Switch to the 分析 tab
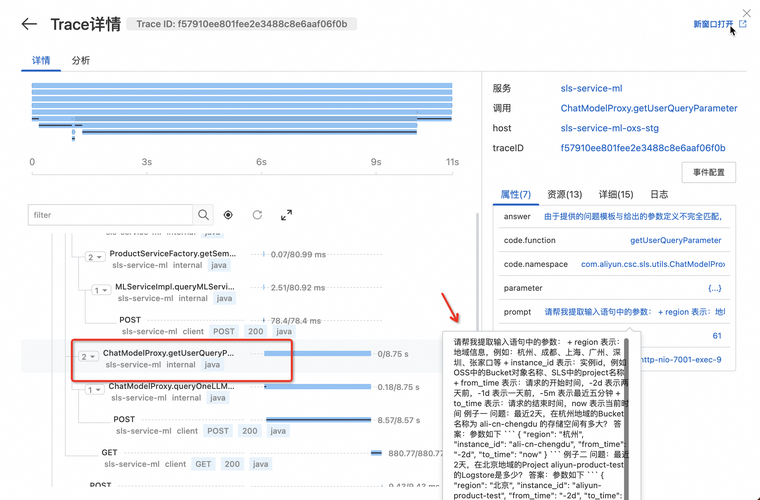Image resolution: width=760 pixels, height=500 pixels. 80,61
